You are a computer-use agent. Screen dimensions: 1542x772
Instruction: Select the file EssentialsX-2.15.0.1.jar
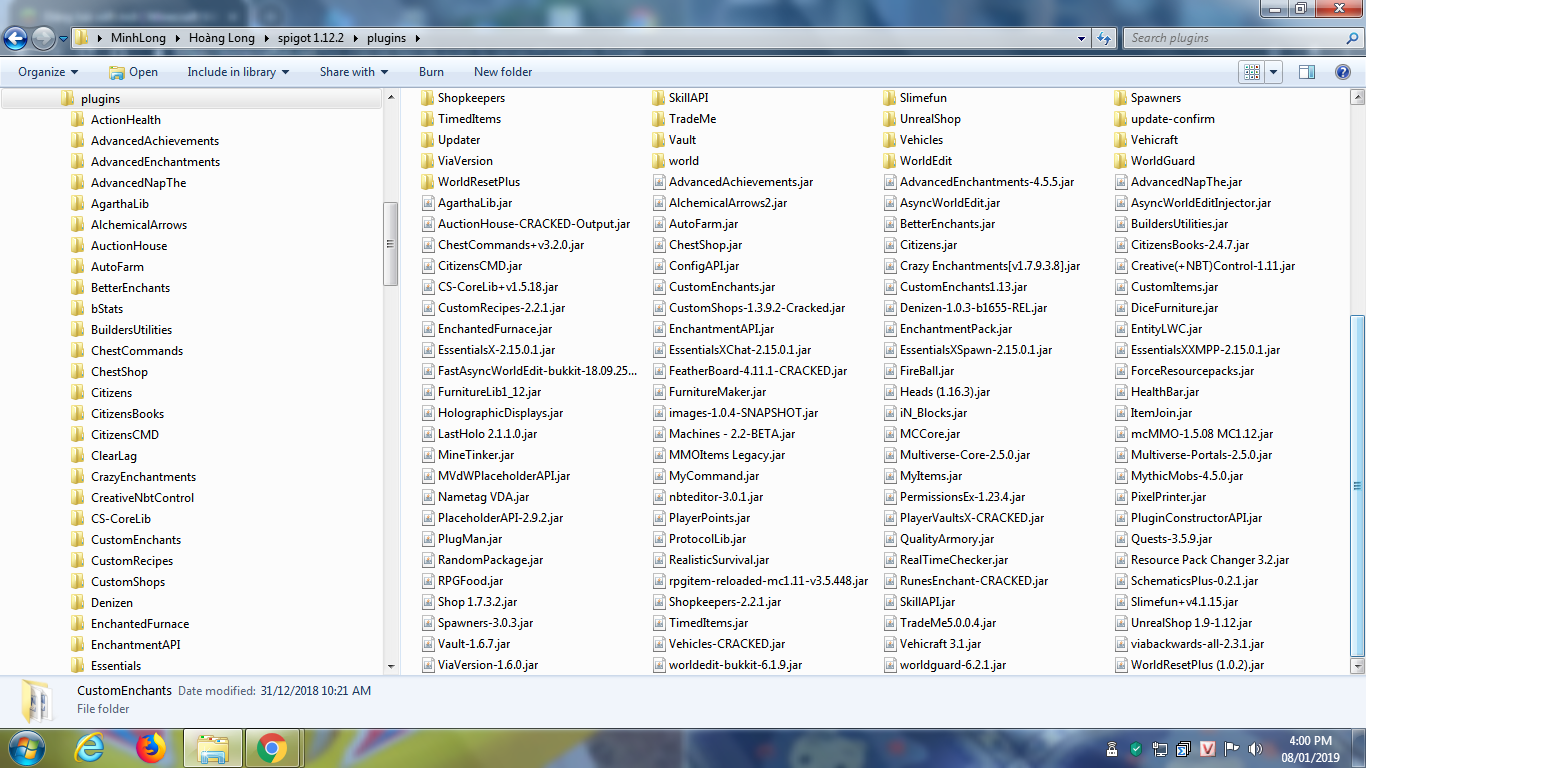pos(496,350)
